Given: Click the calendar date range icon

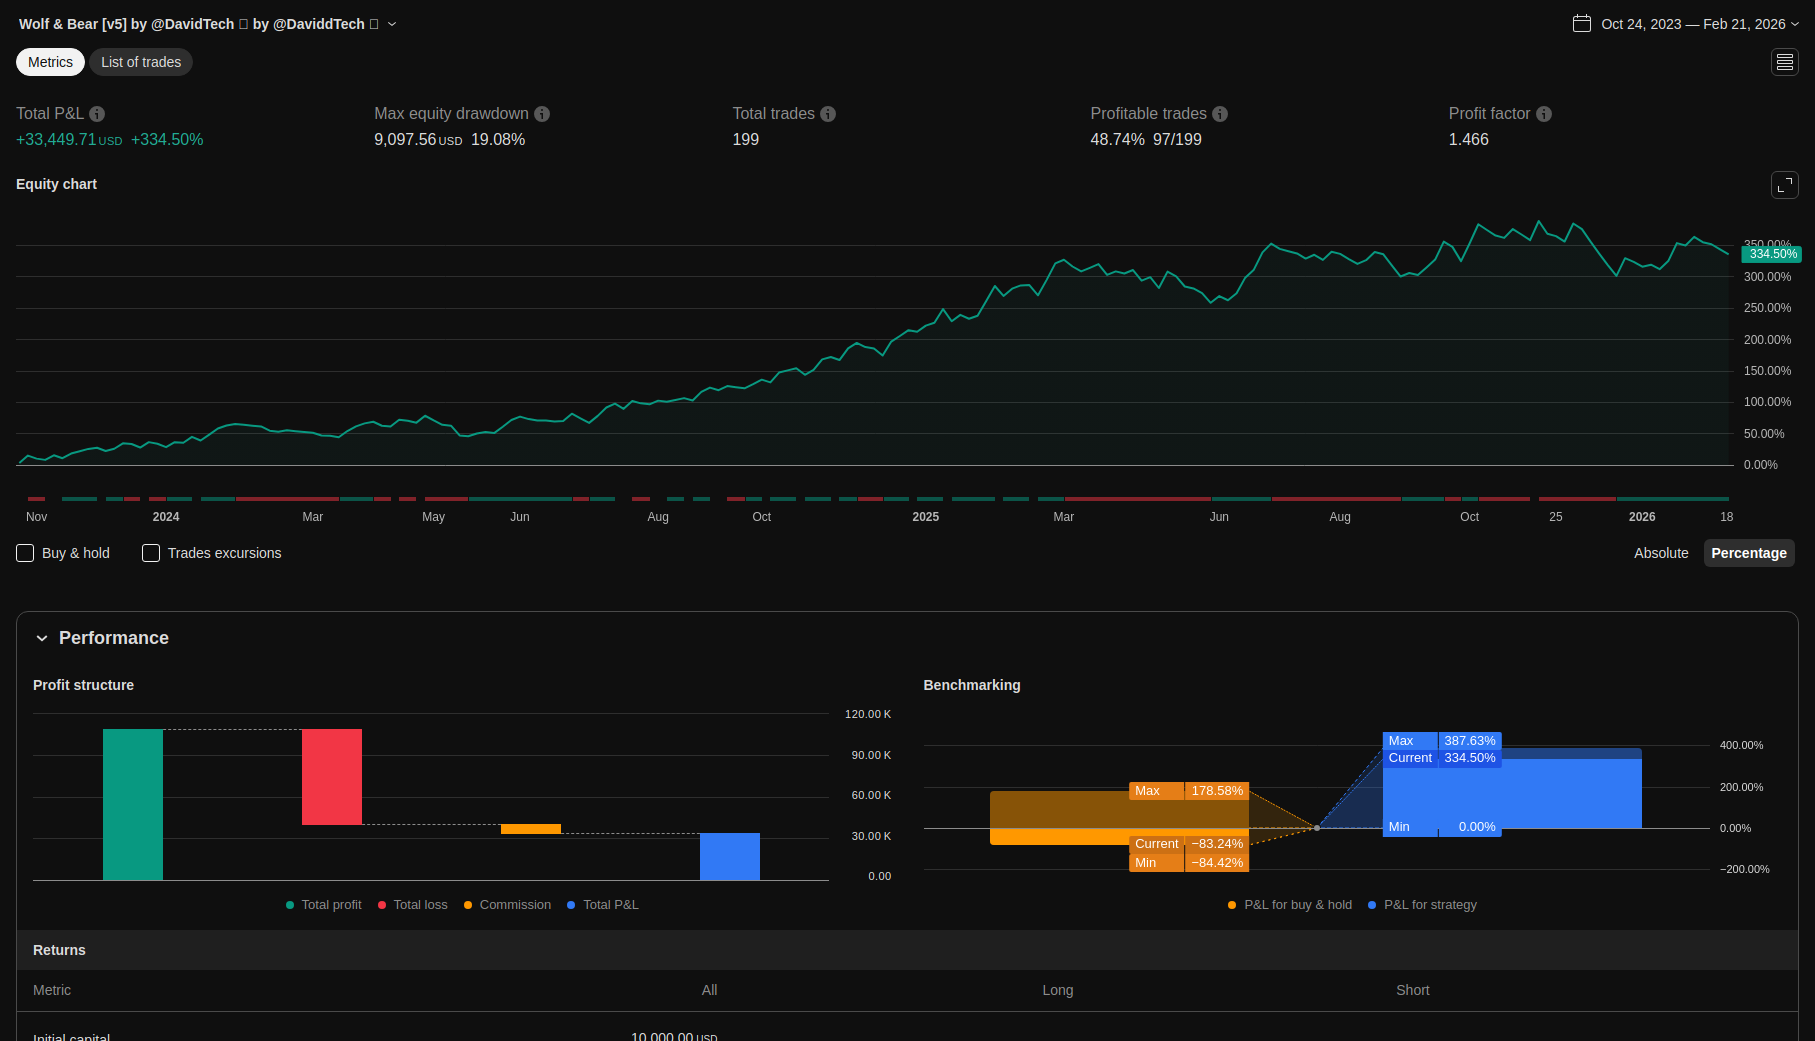Looking at the screenshot, I should click(x=1581, y=24).
